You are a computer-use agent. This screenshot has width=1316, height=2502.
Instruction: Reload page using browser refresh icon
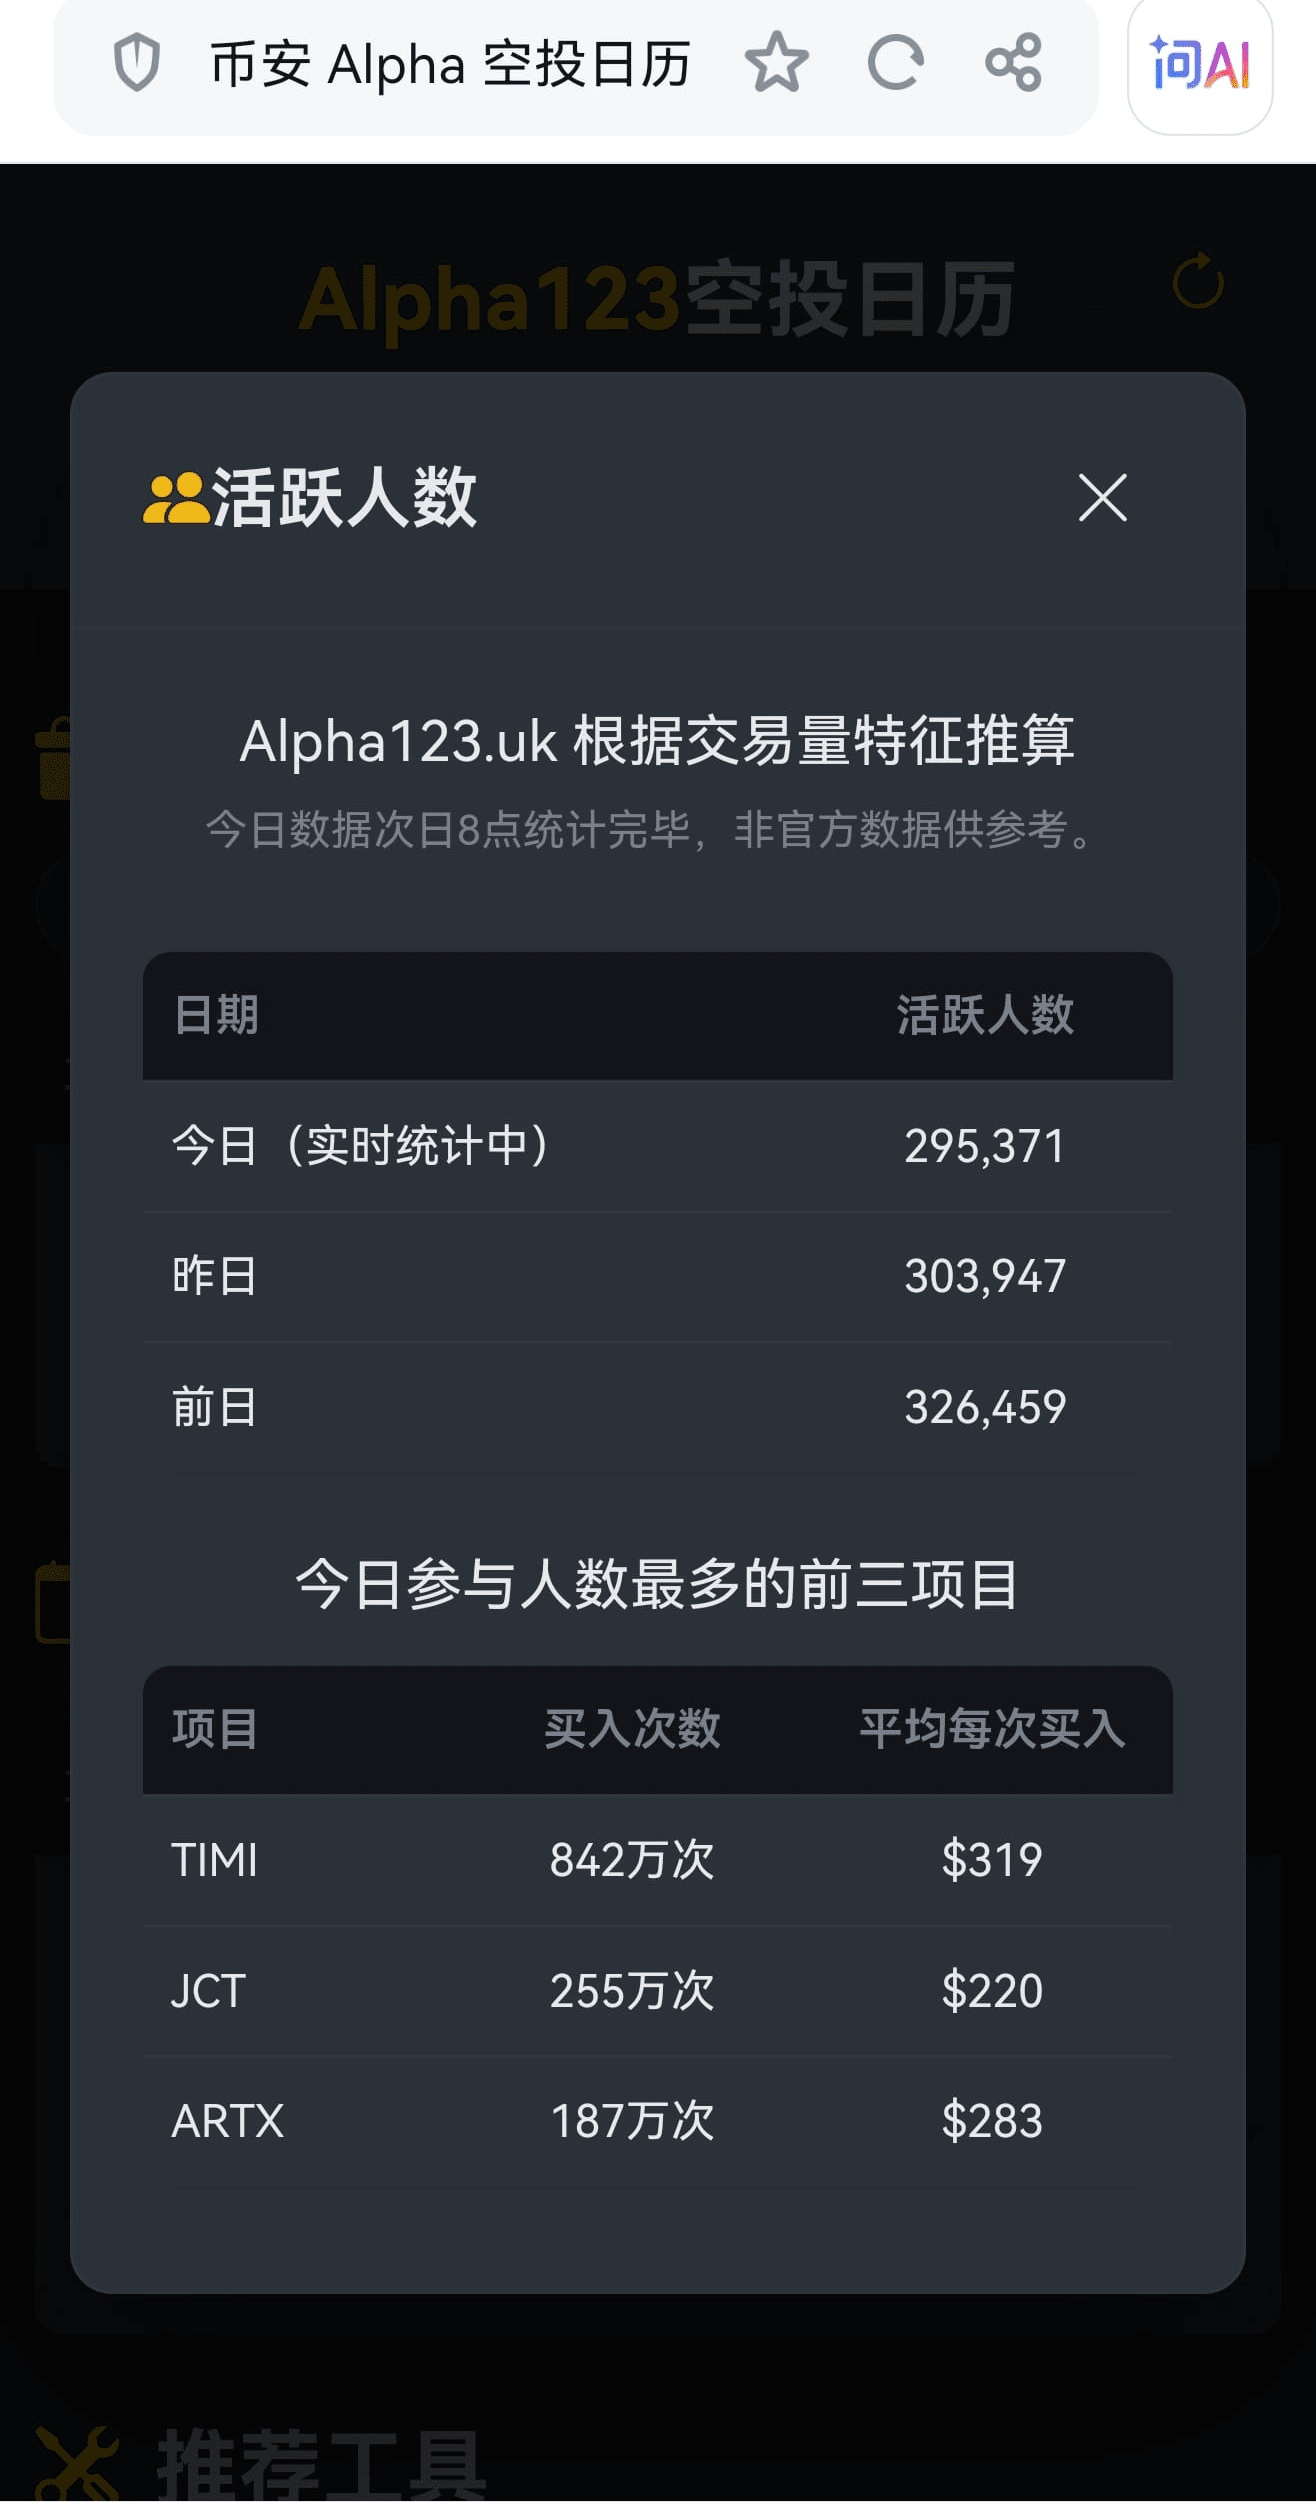point(895,63)
